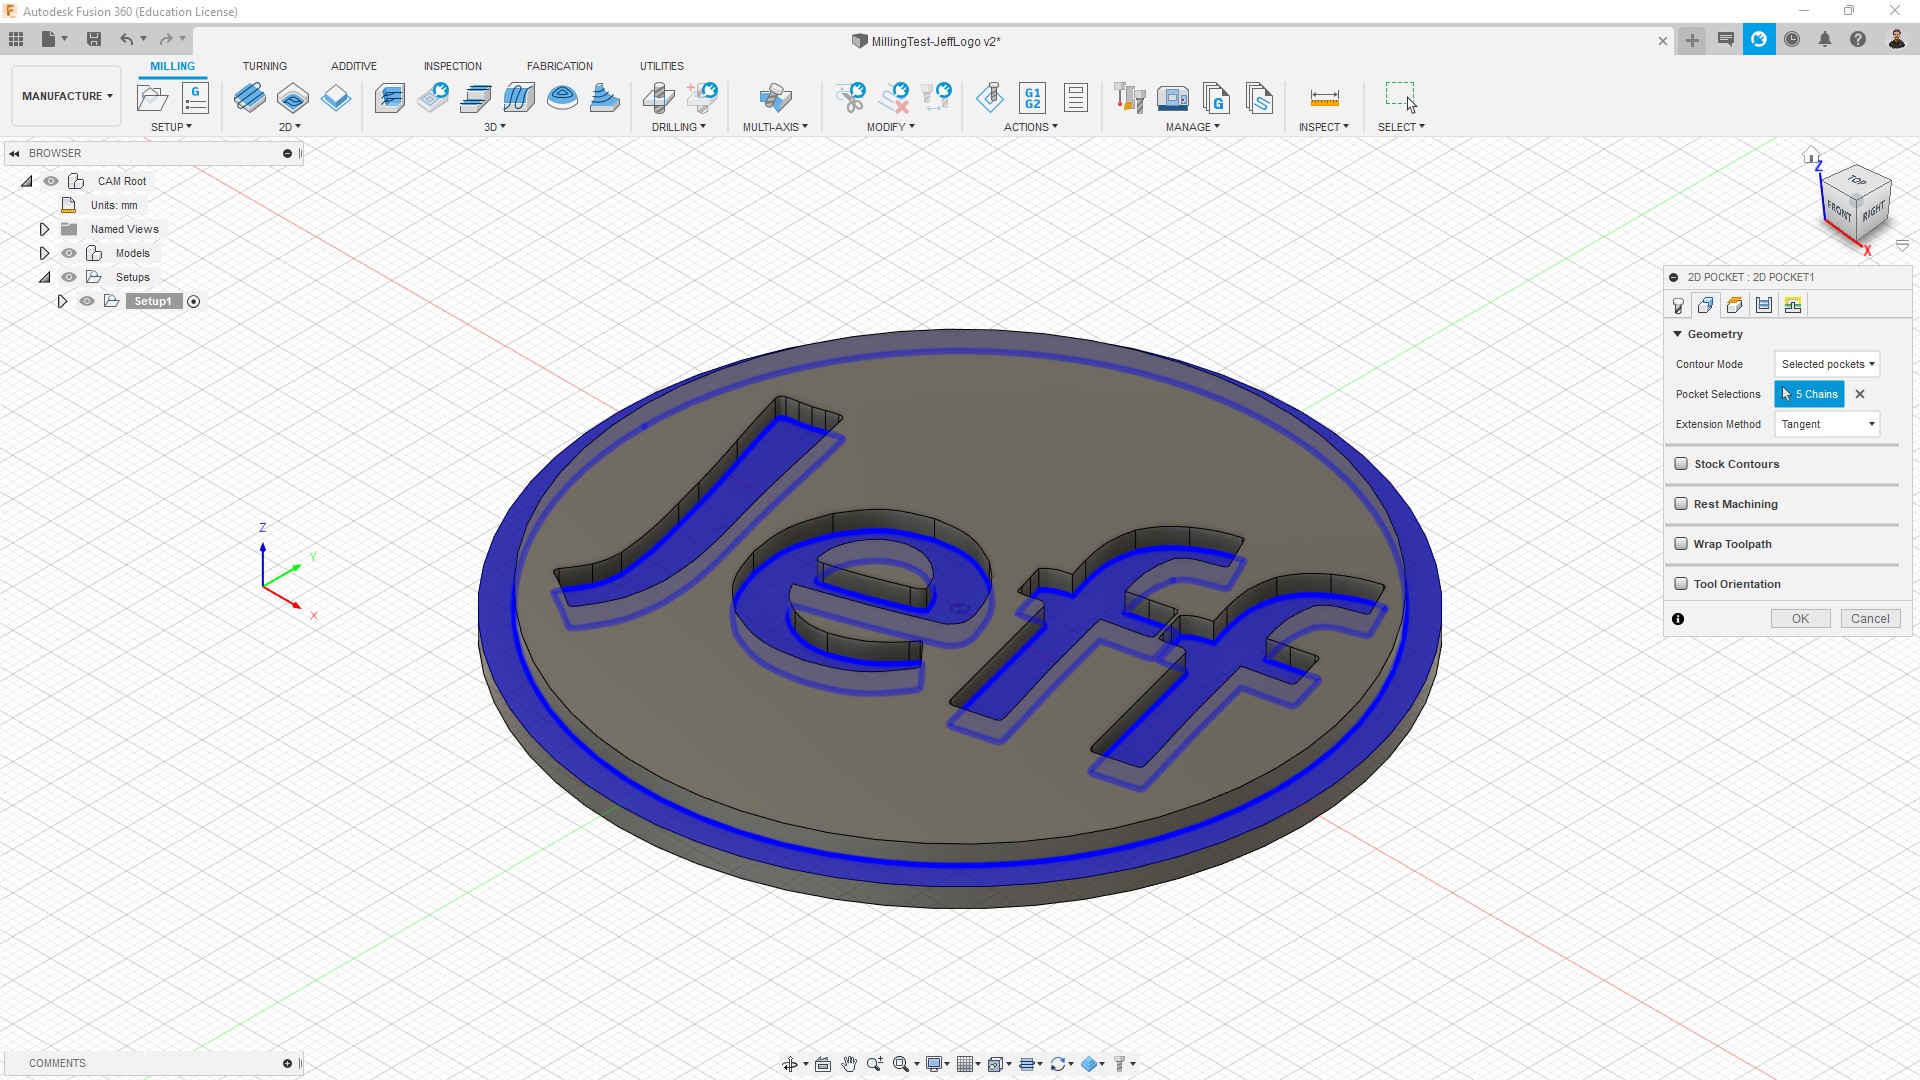Click the New Setup folder icon
The width and height of the screenshot is (1920, 1080).
pyautogui.click(x=152, y=97)
